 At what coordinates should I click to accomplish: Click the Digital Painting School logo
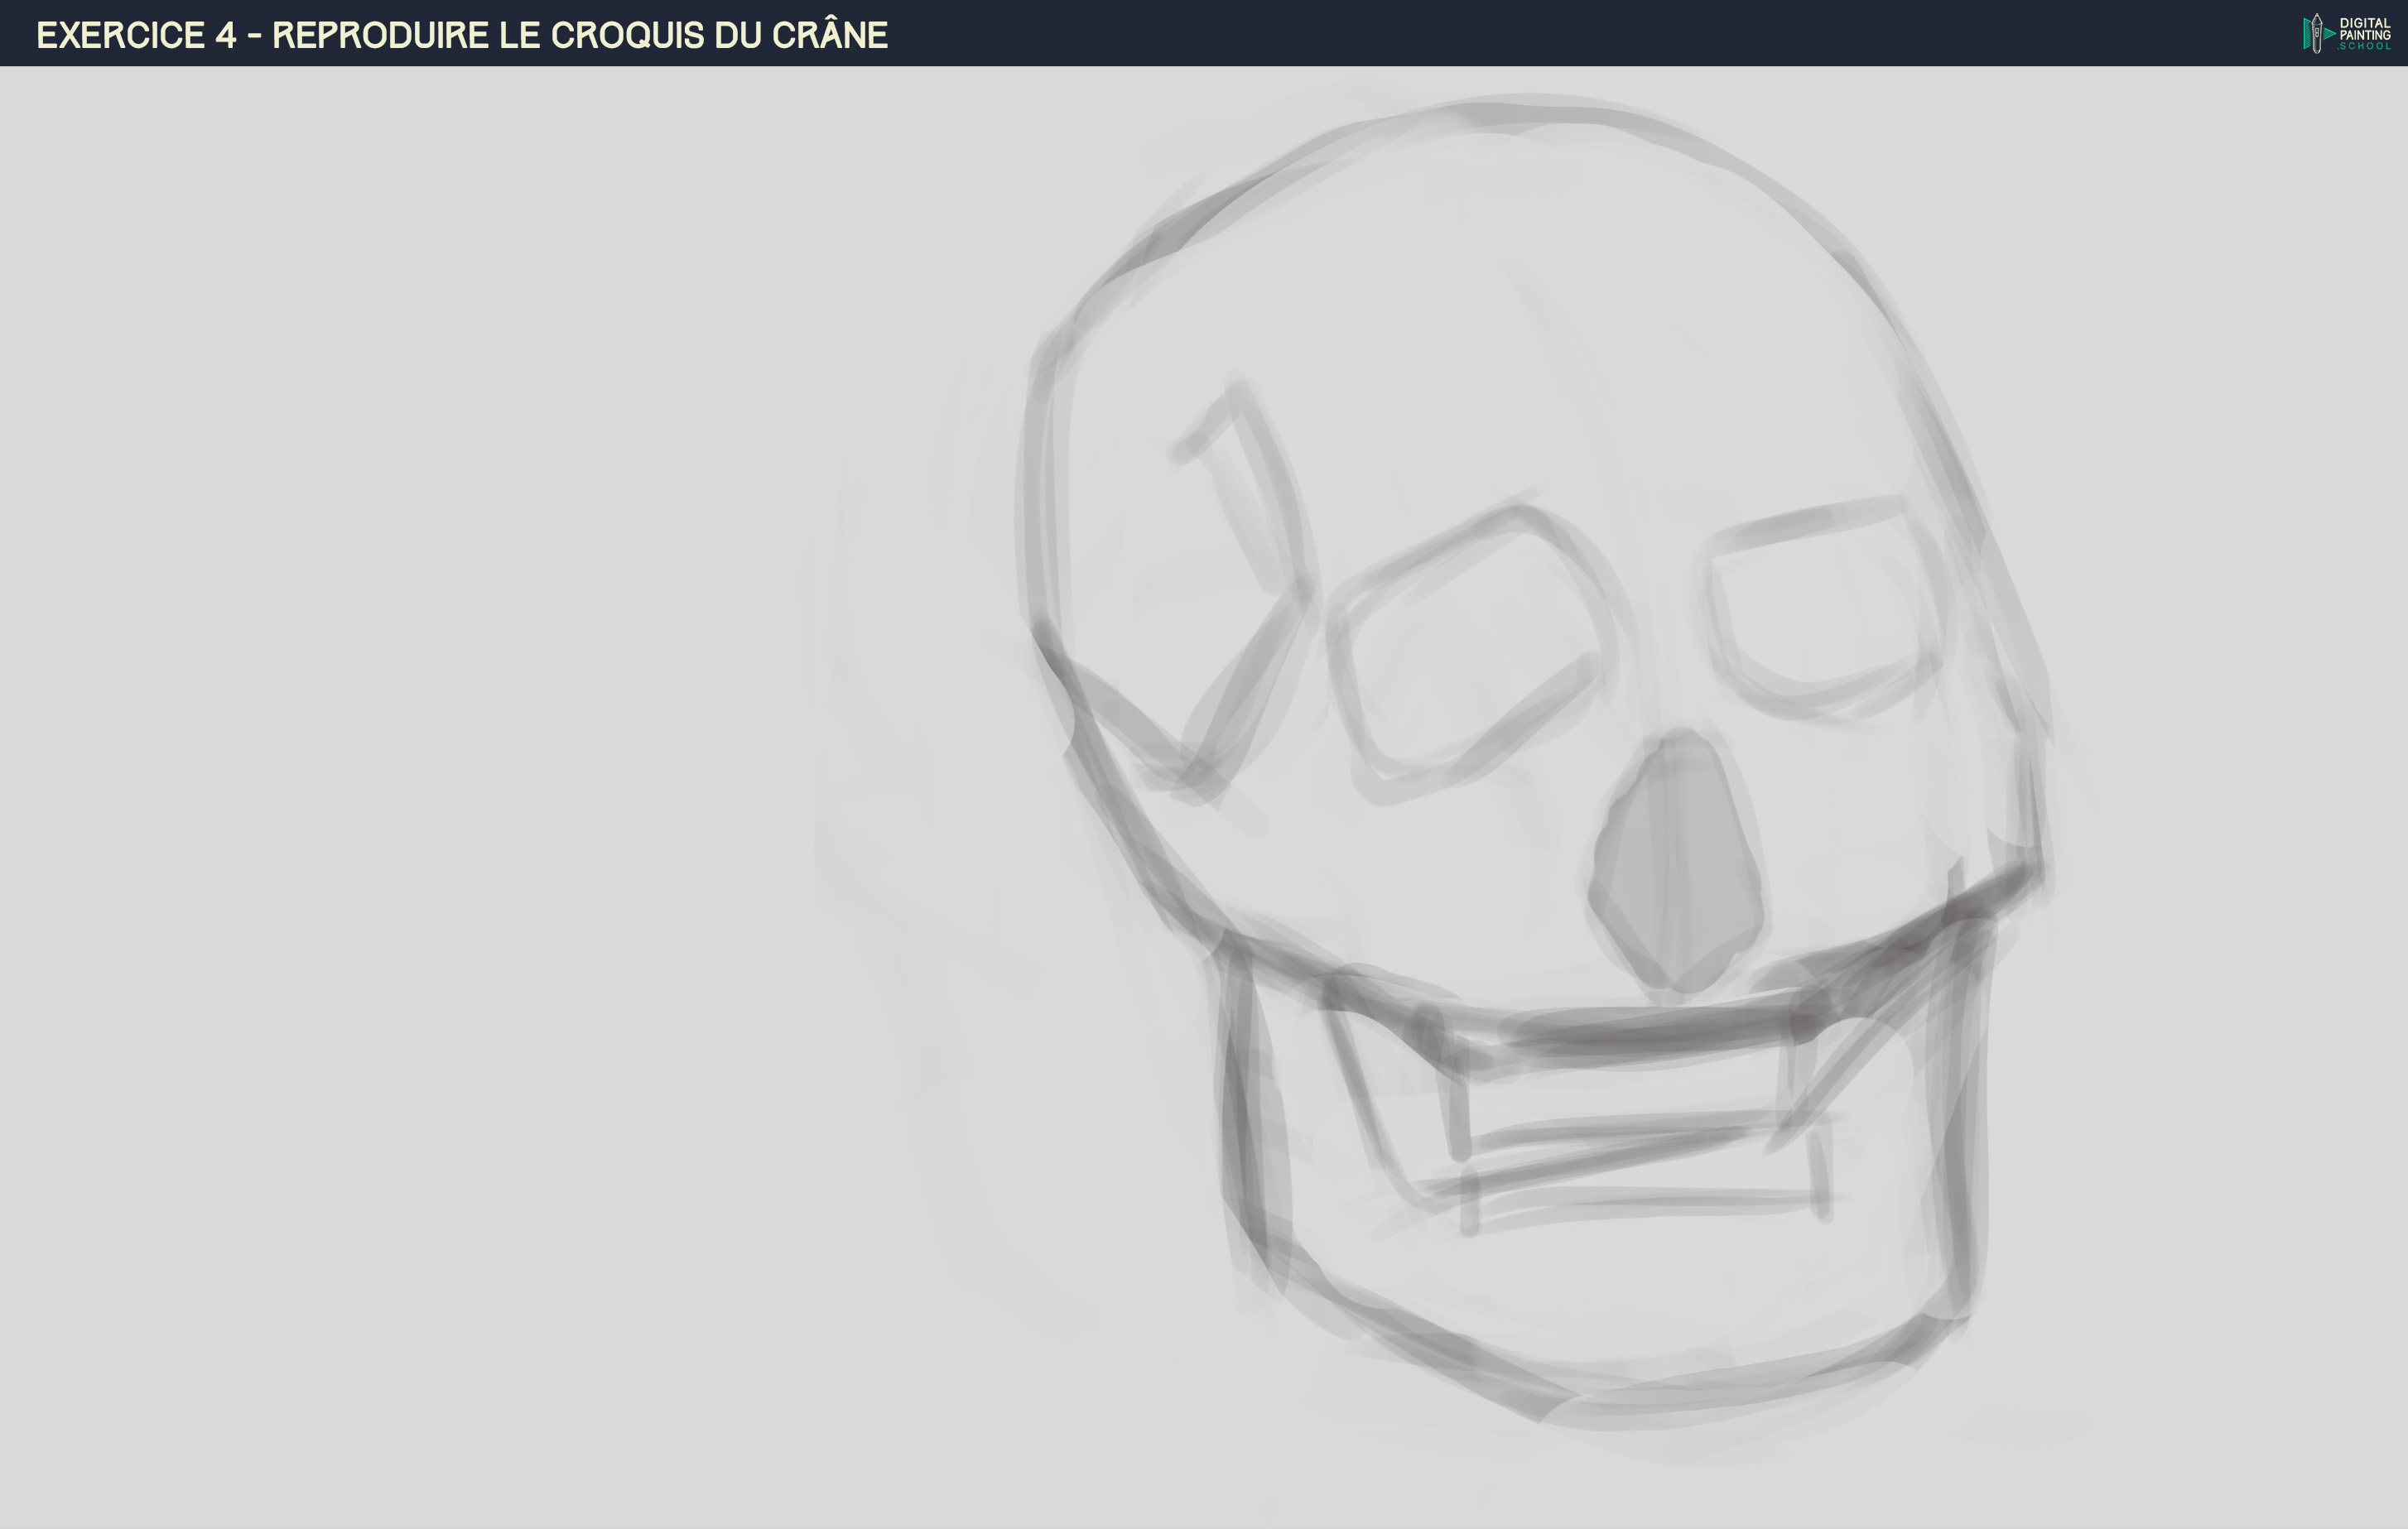(x=2340, y=34)
